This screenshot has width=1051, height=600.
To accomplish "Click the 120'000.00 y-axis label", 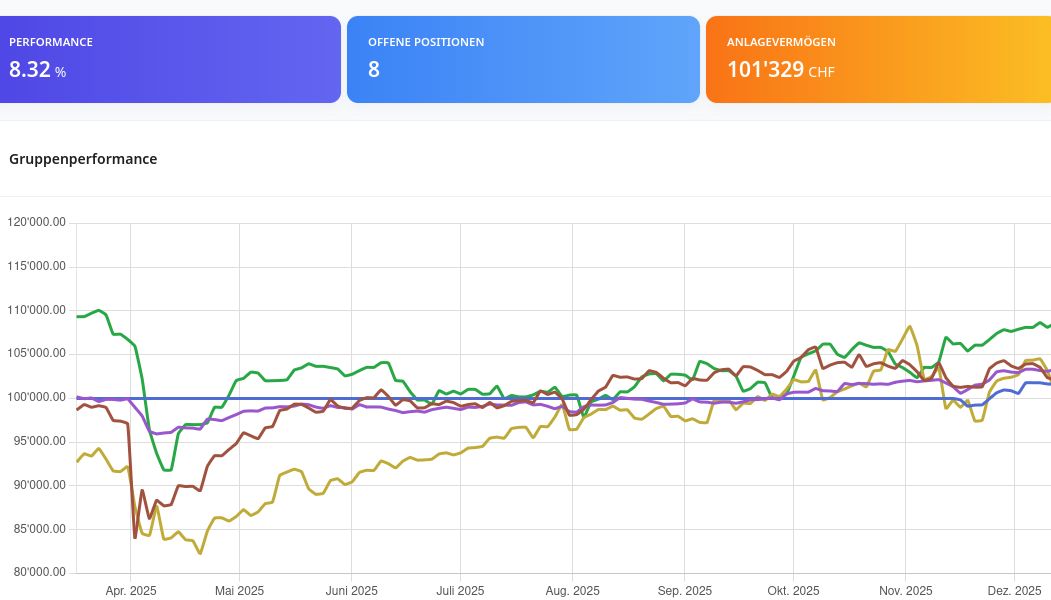I will tap(36, 222).
